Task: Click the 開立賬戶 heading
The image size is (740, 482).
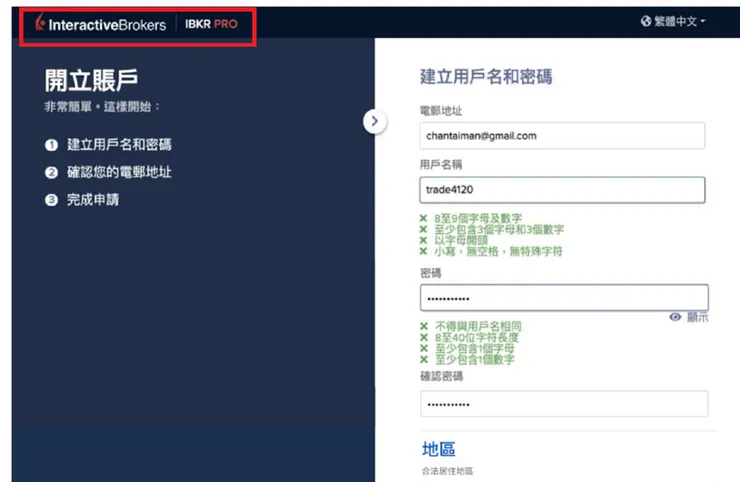Action: (x=92, y=80)
